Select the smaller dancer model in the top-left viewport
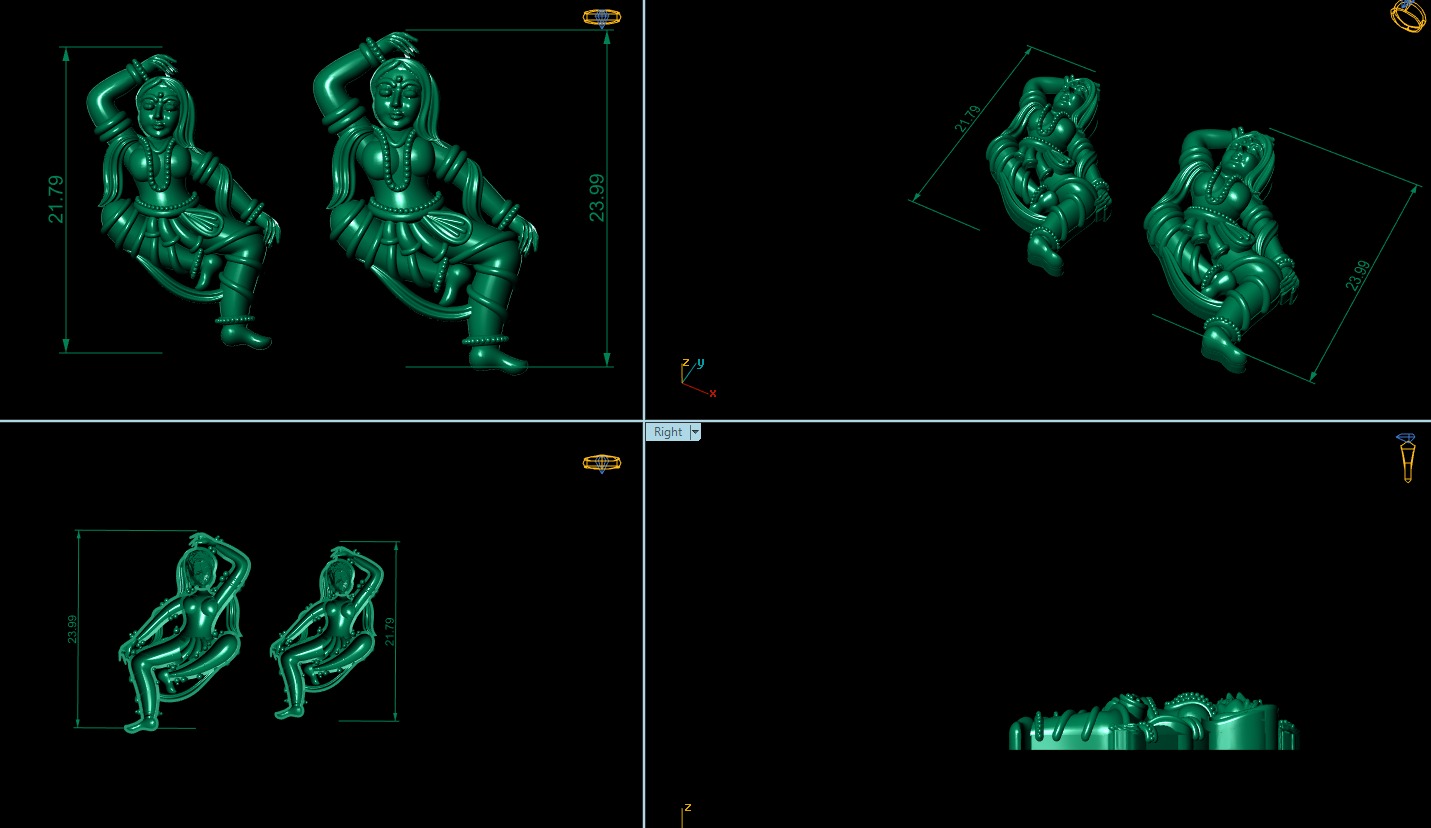This screenshot has height=828, width=1431. click(x=184, y=200)
